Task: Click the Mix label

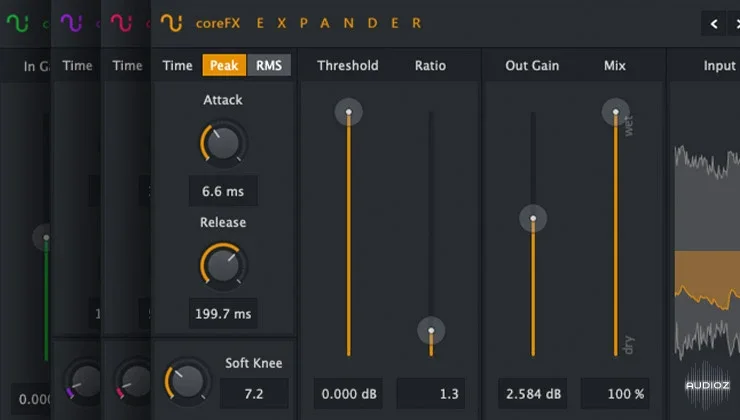Action: click(615, 66)
